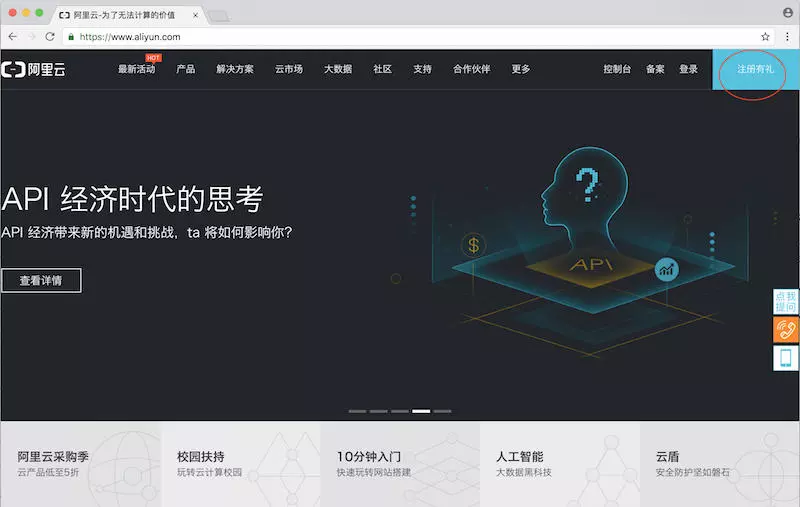Select the 阿里云 browser tab

coord(128,15)
